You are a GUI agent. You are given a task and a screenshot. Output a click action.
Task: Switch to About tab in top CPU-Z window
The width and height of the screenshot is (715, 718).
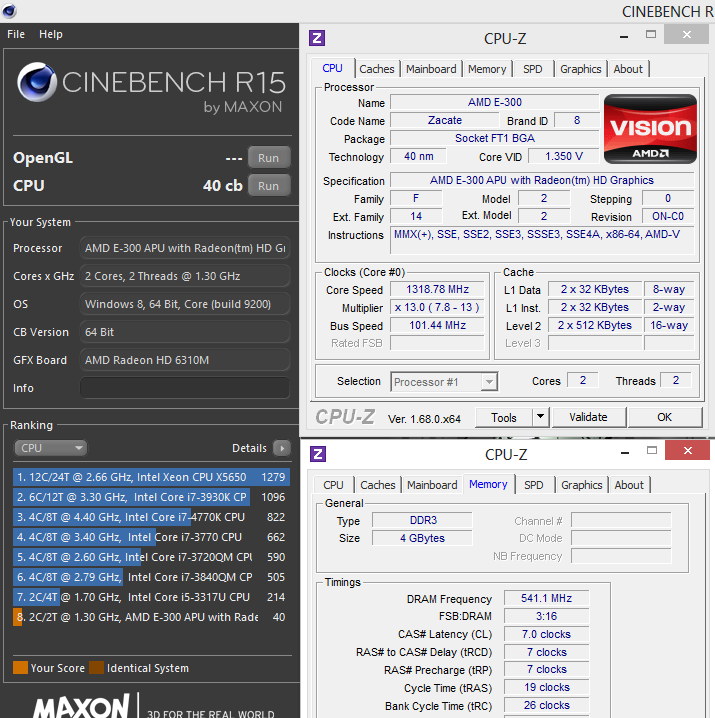pos(628,69)
